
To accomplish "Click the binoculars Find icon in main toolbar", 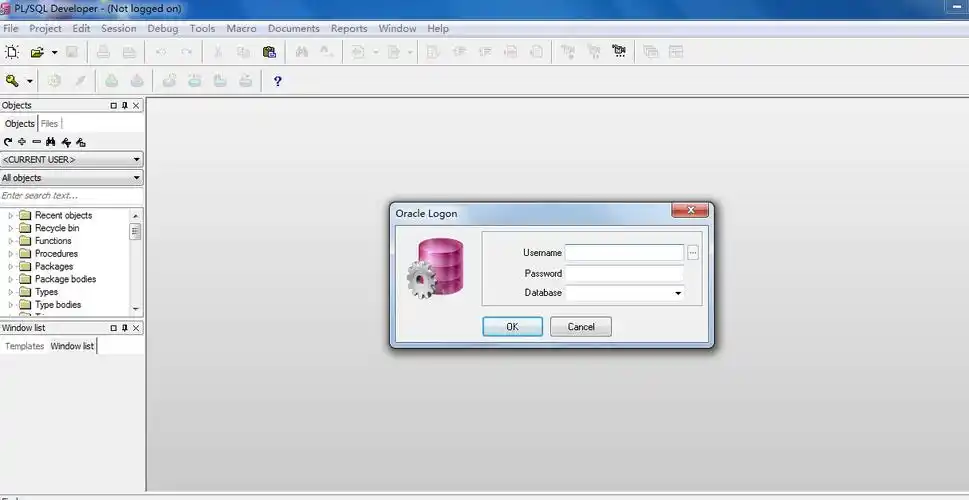I will pyautogui.click(x=301, y=52).
